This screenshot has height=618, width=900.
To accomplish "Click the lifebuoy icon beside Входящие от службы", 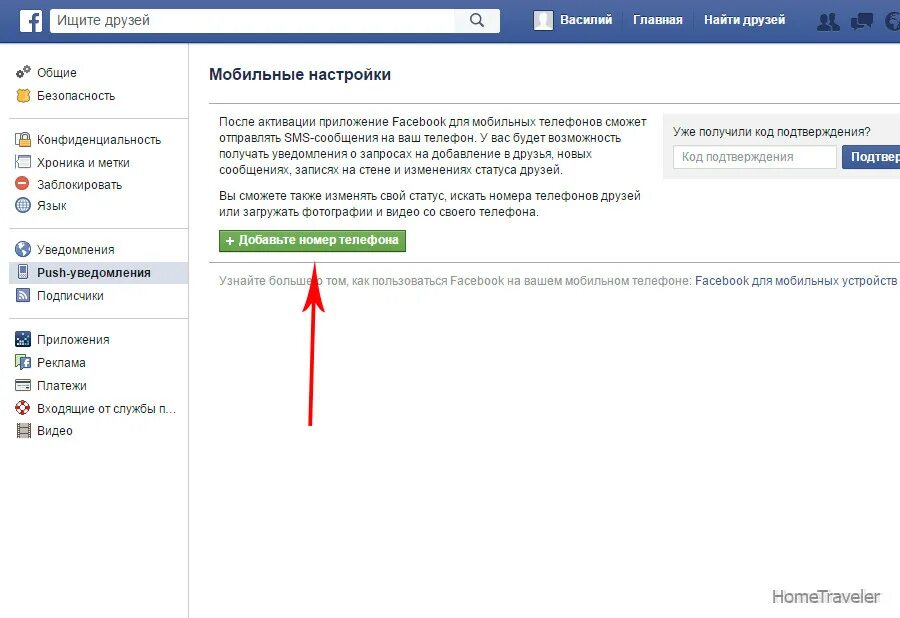I will (x=22, y=408).
